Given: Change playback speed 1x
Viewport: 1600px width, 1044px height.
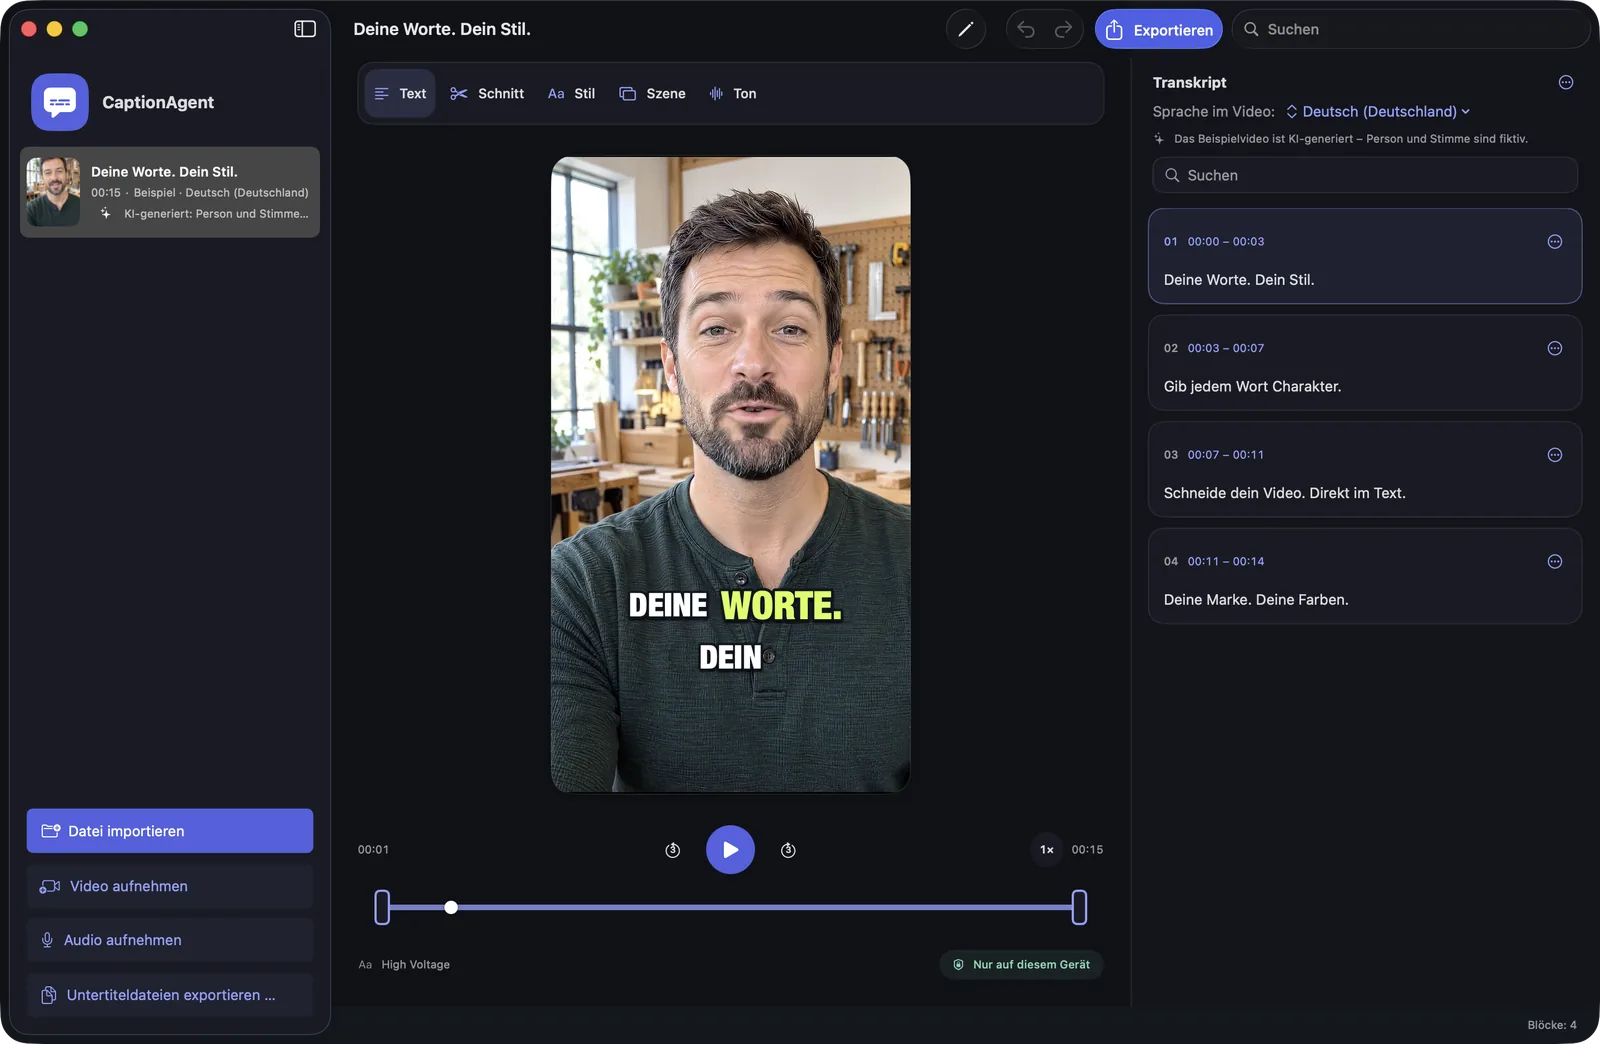Looking at the screenshot, I should coord(1047,849).
